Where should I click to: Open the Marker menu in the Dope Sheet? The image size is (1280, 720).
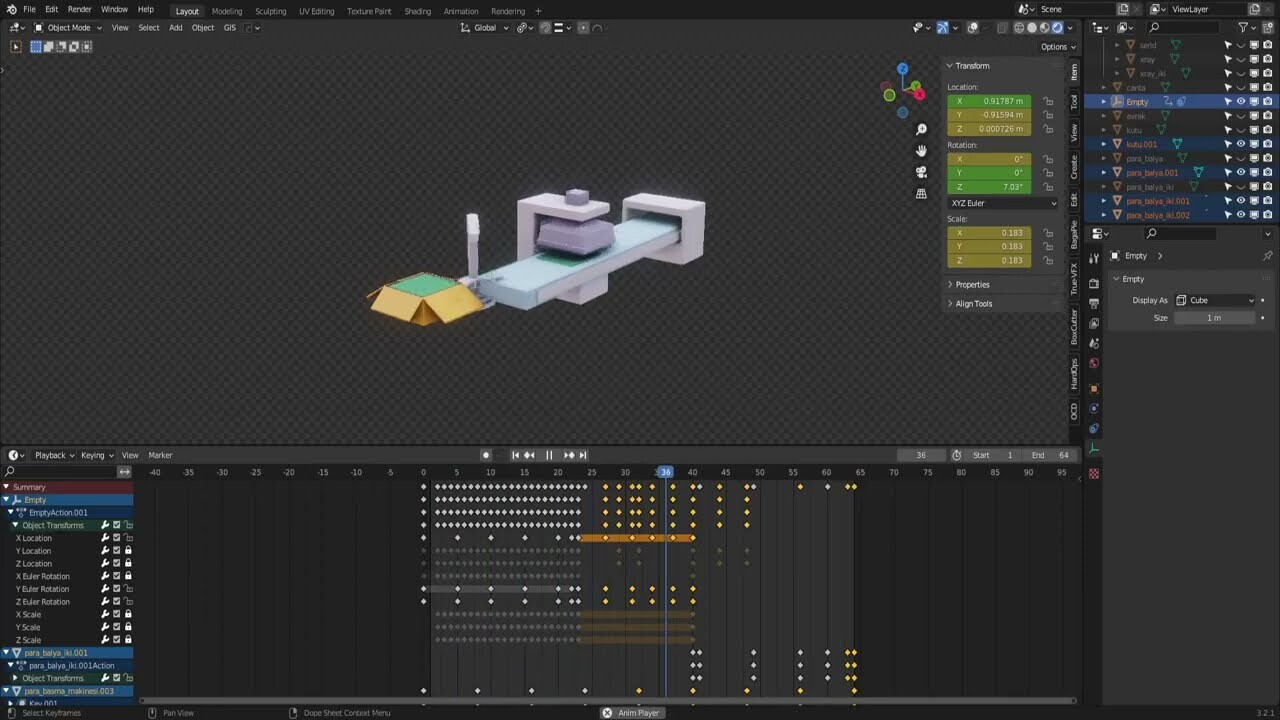160,455
